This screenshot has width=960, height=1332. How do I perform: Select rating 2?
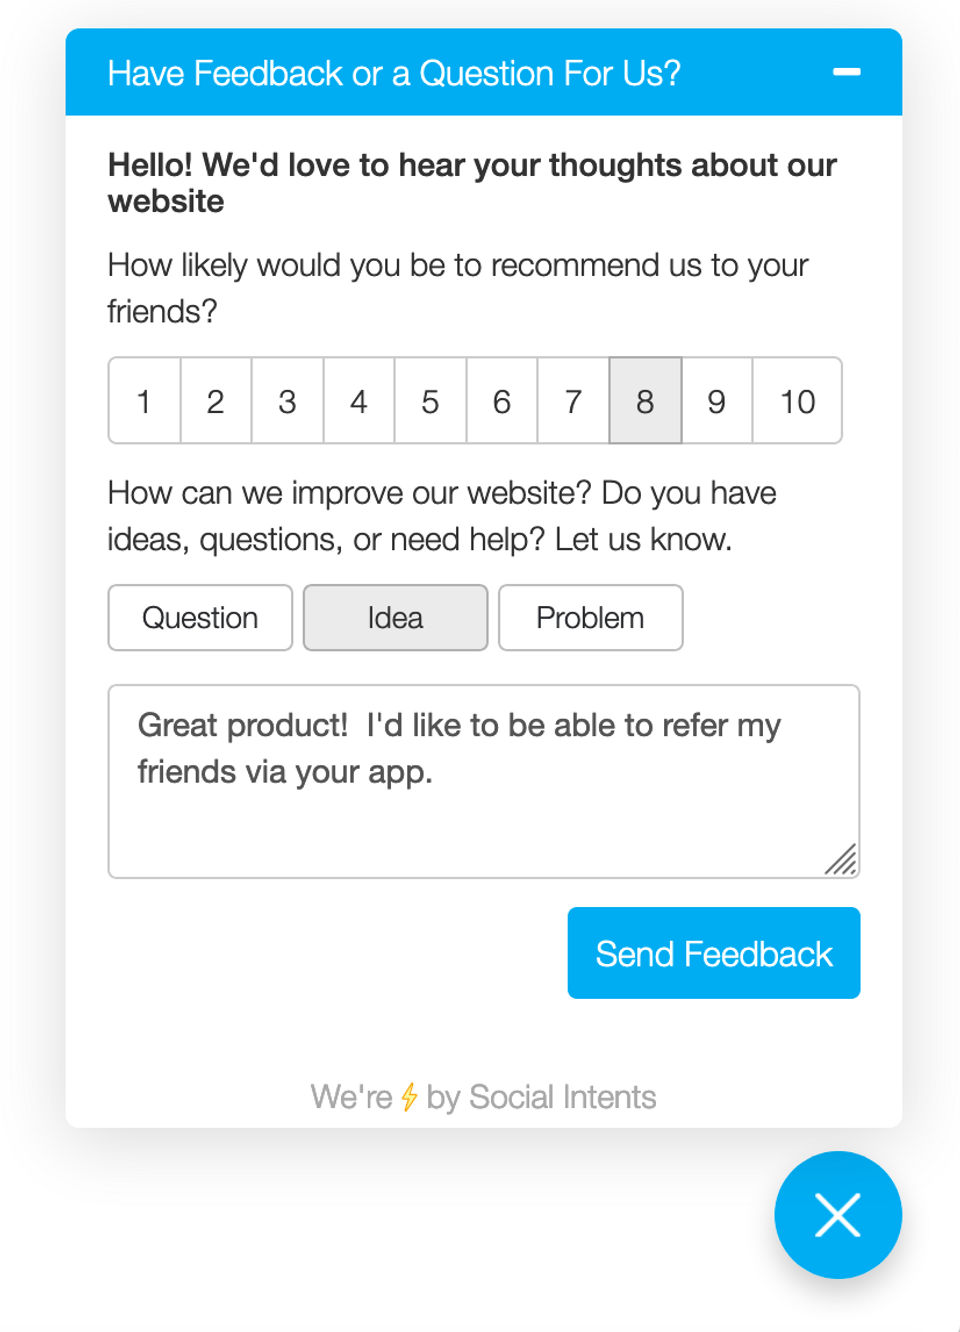216,401
